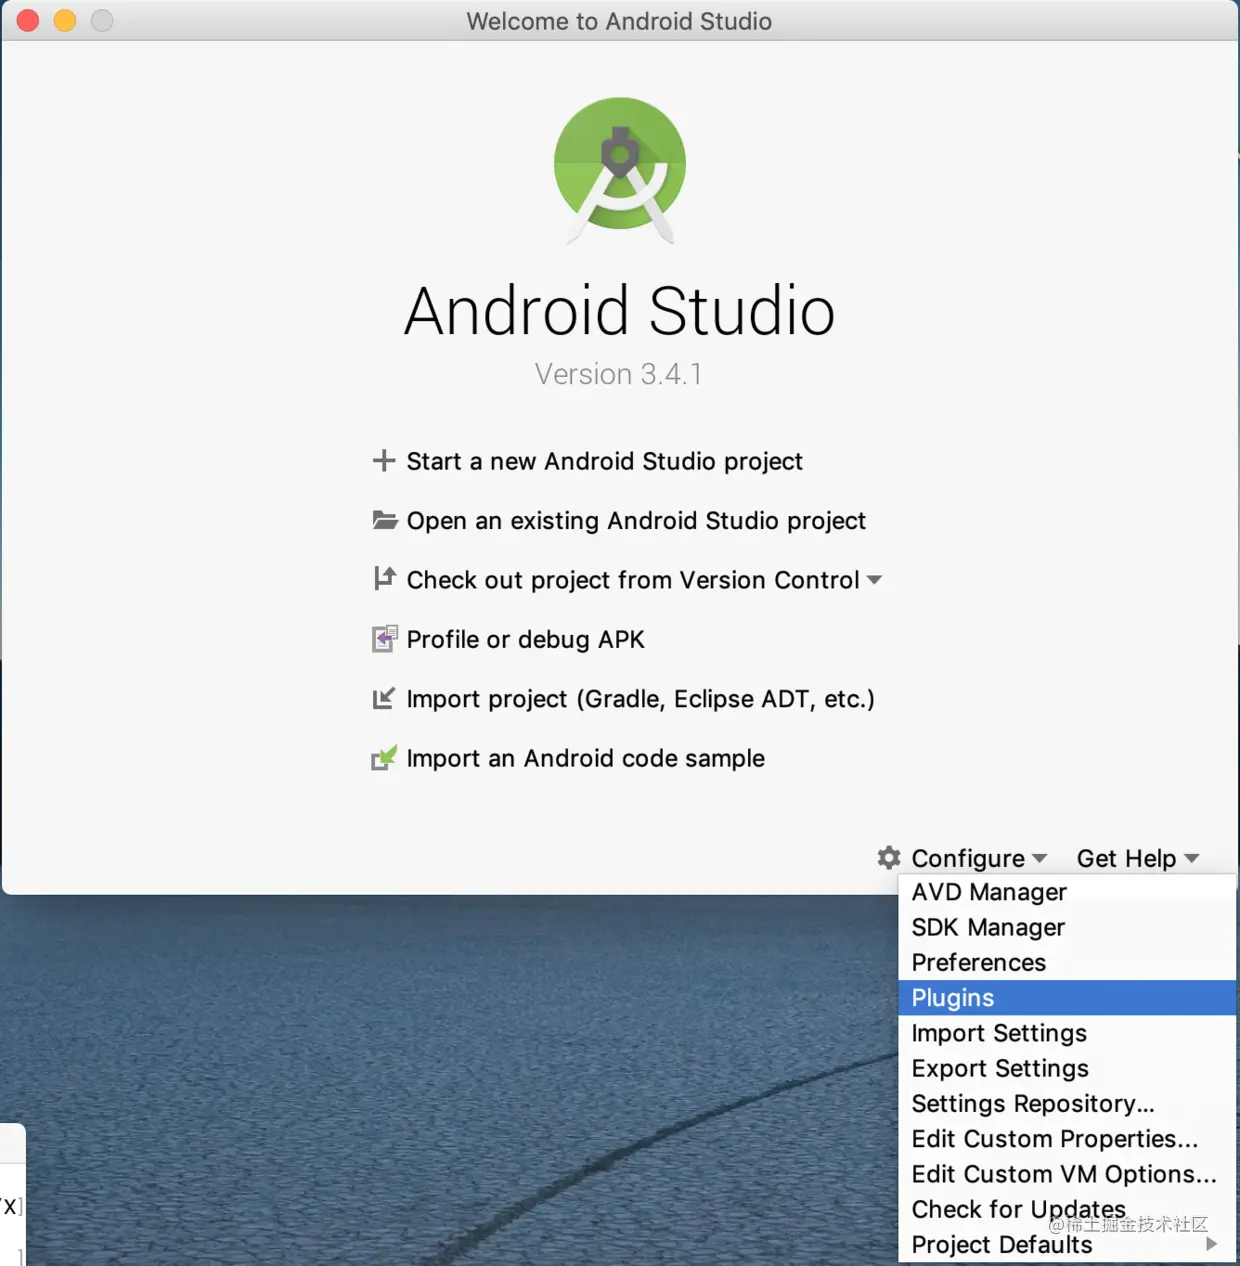This screenshot has width=1240, height=1266.
Task: Select AVD Manager from the menu
Action: tap(988, 892)
